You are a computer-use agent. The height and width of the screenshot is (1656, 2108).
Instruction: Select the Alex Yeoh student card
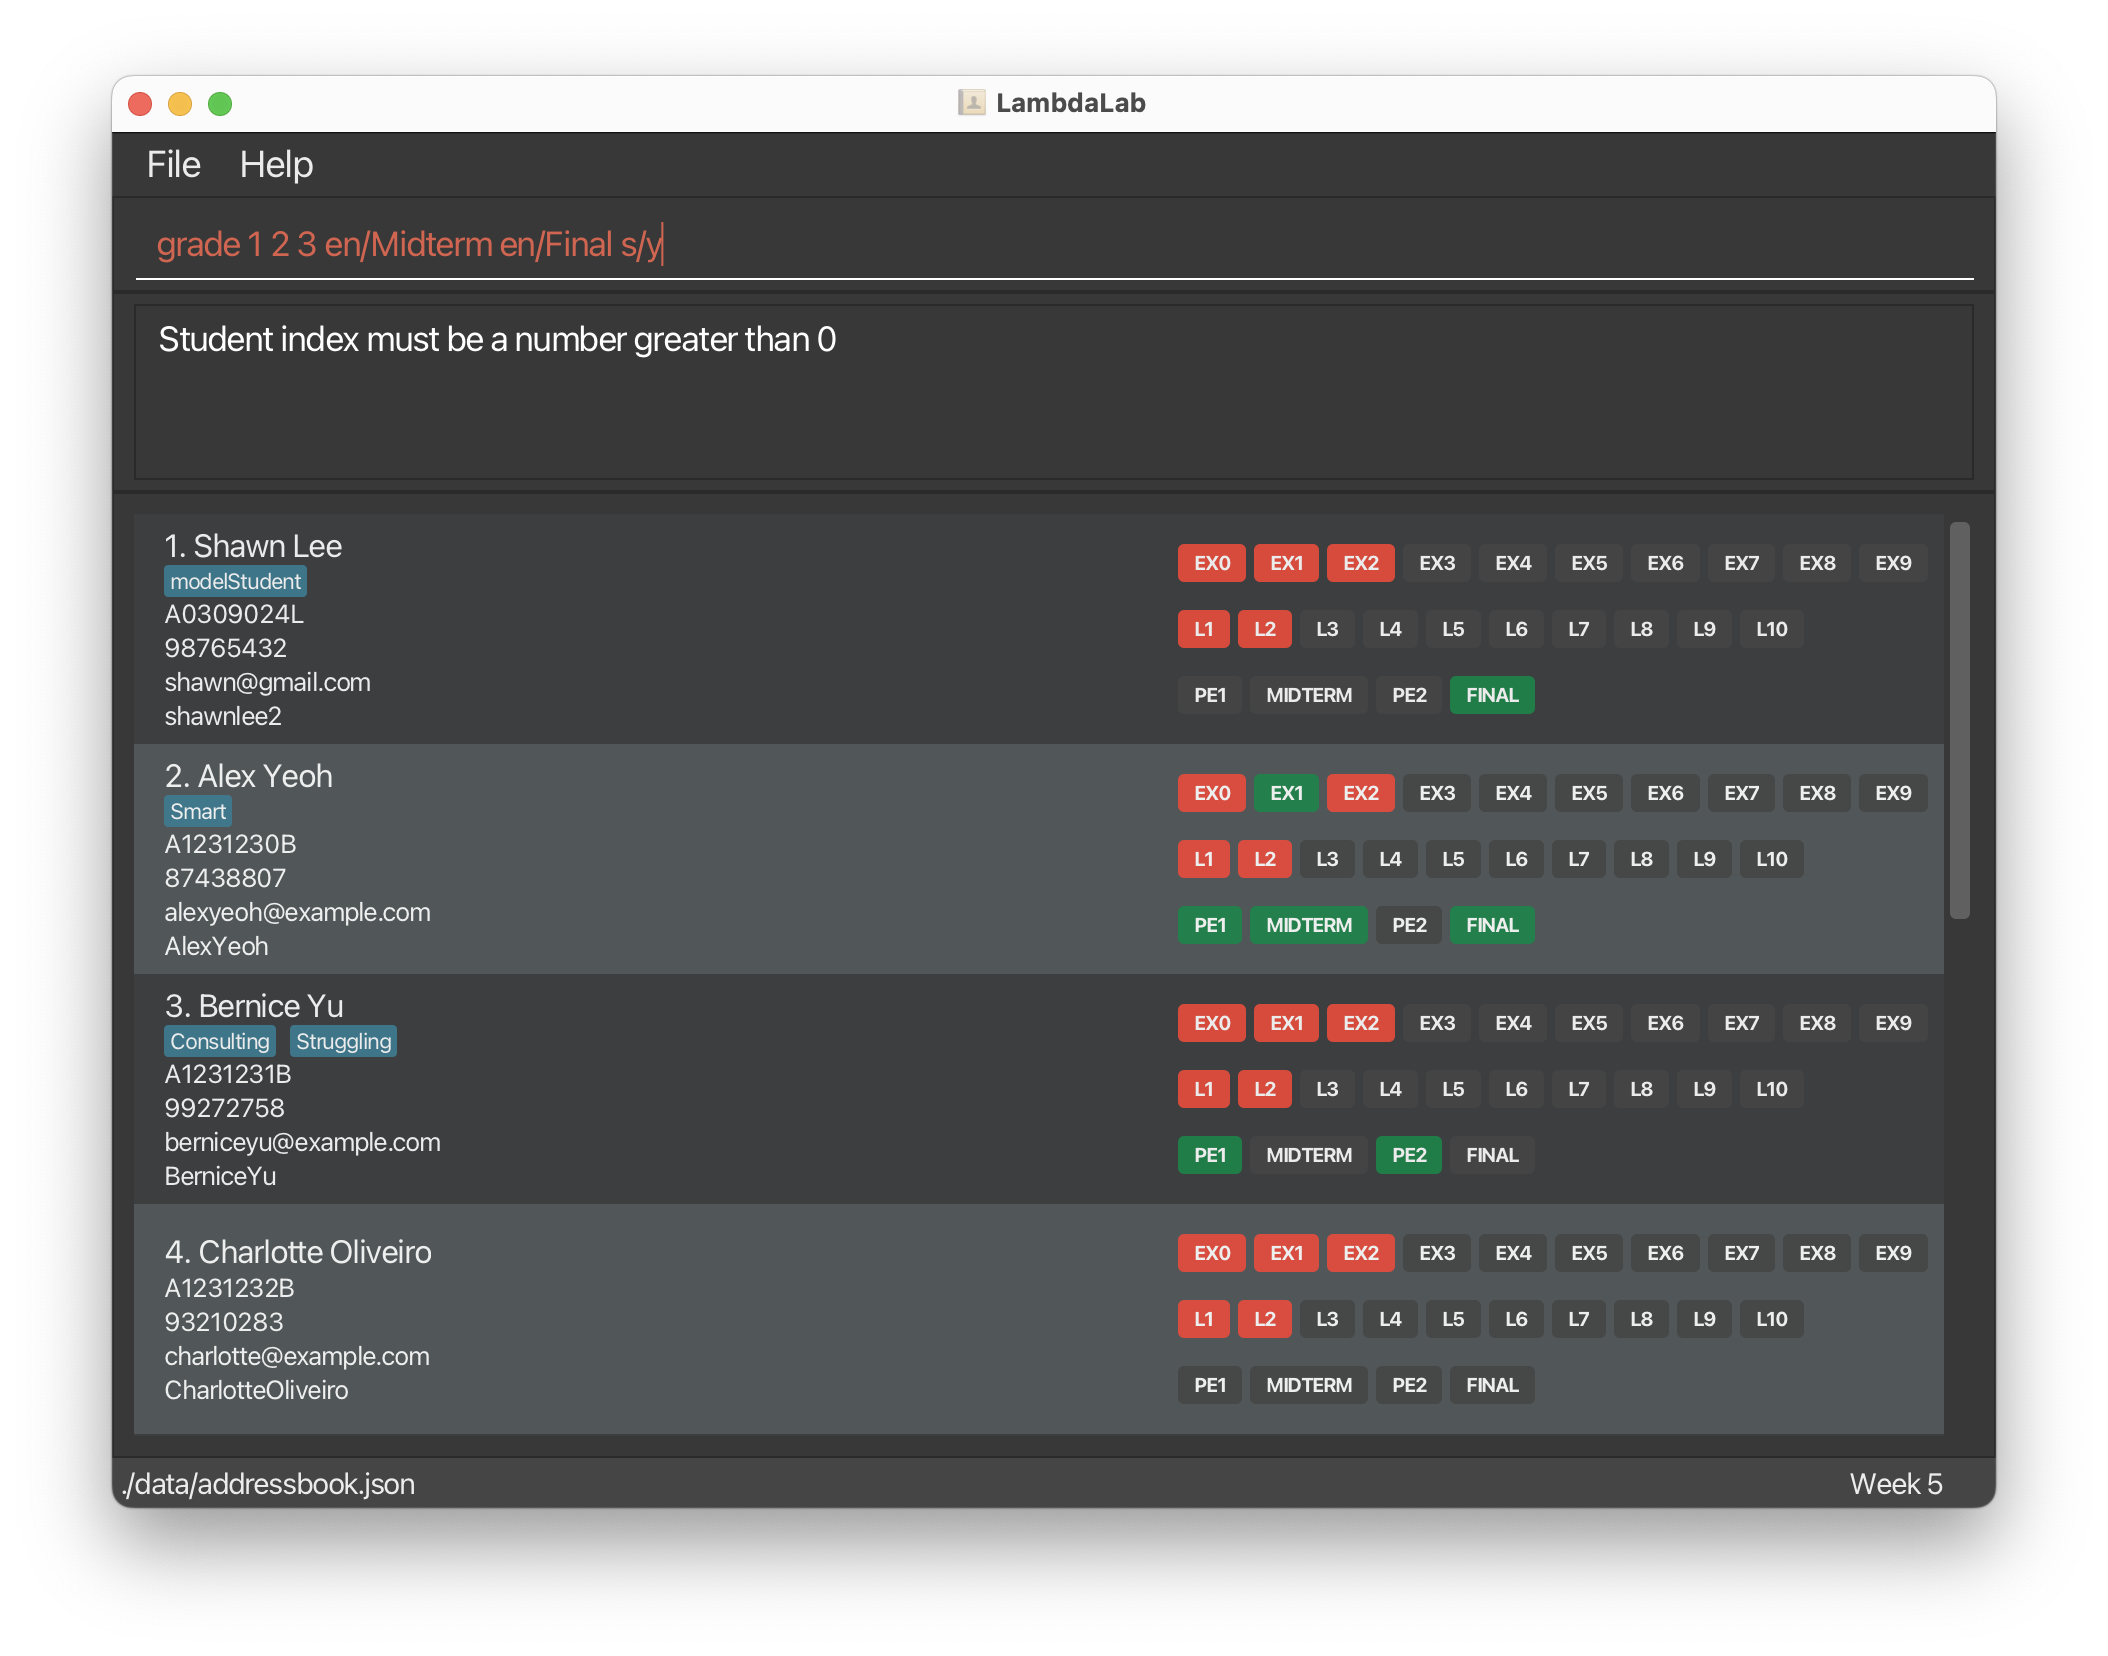pos(700,860)
